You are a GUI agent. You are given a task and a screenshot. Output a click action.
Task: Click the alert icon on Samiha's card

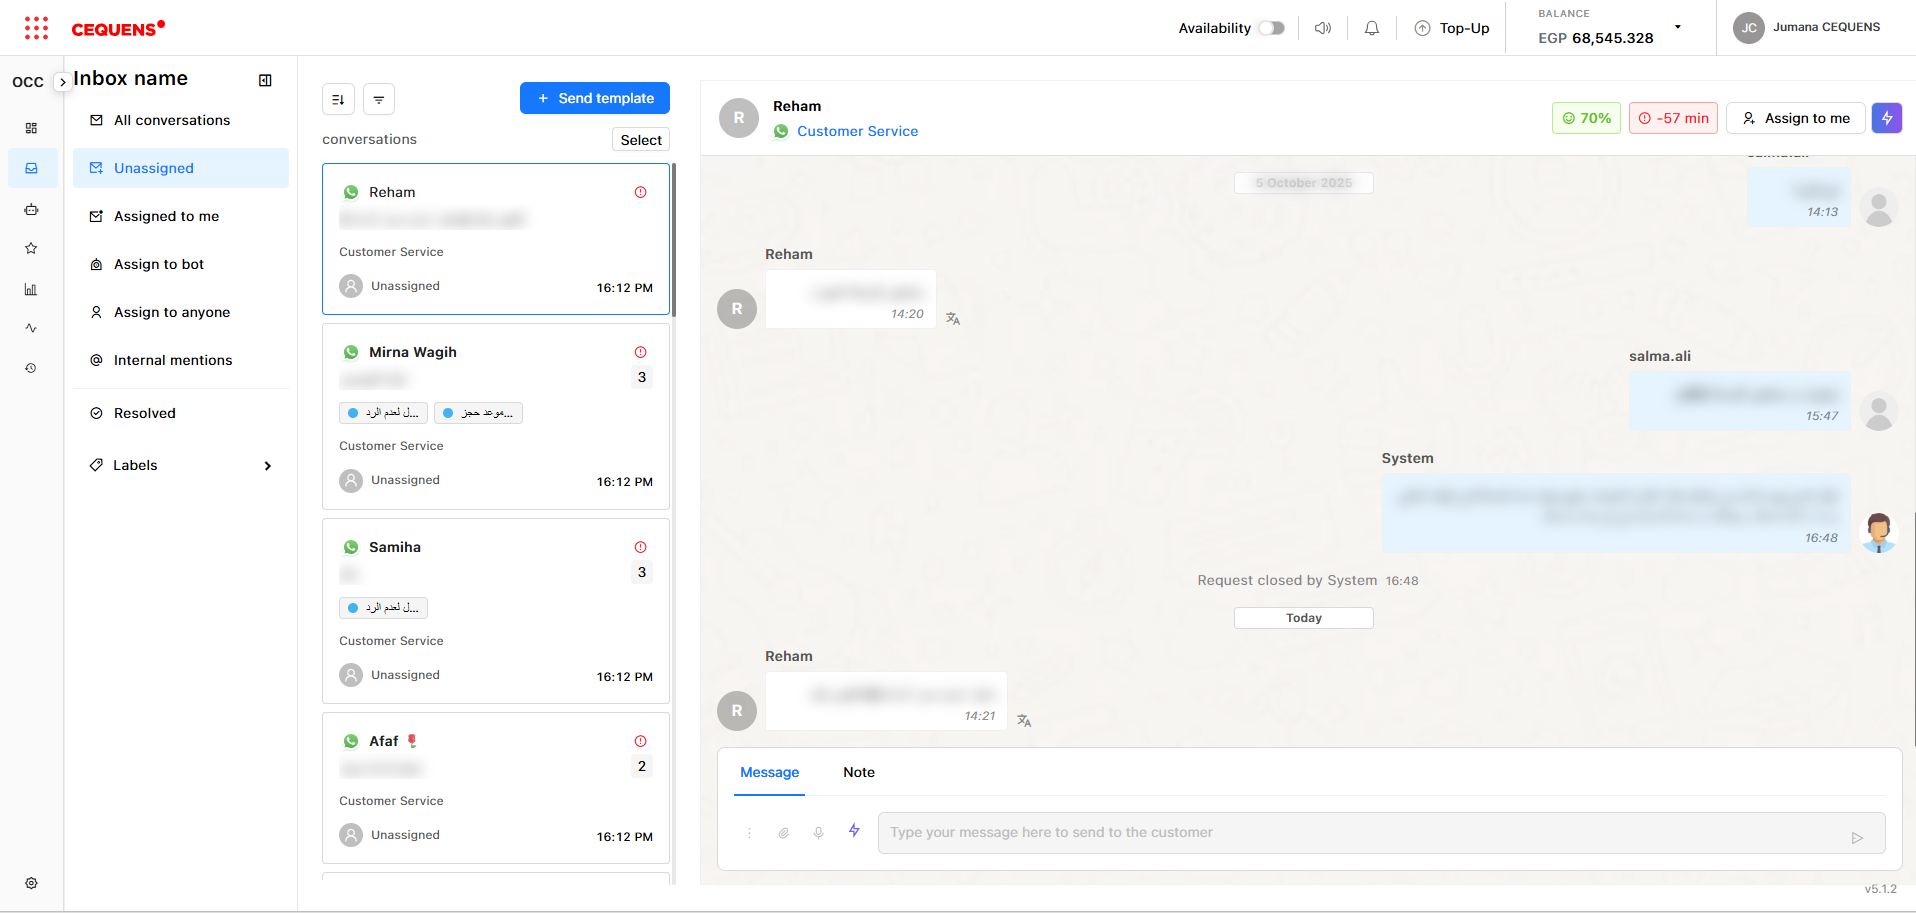[x=641, y=547]
